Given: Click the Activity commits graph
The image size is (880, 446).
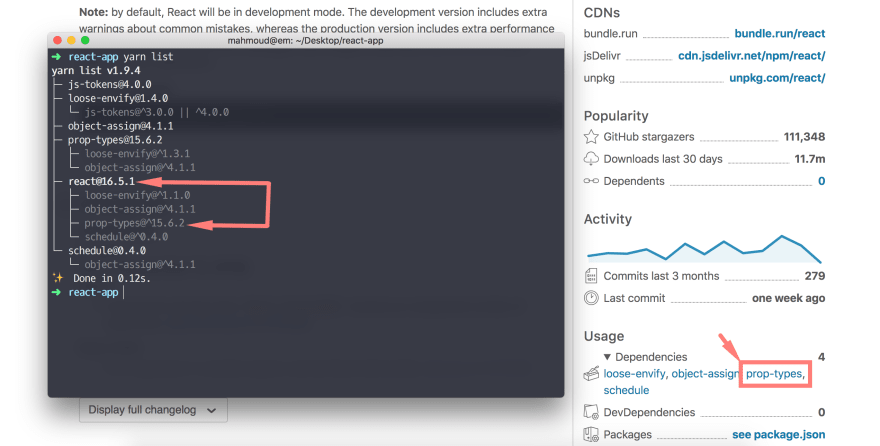Looking at the screenshot, I should click(704, 249).
